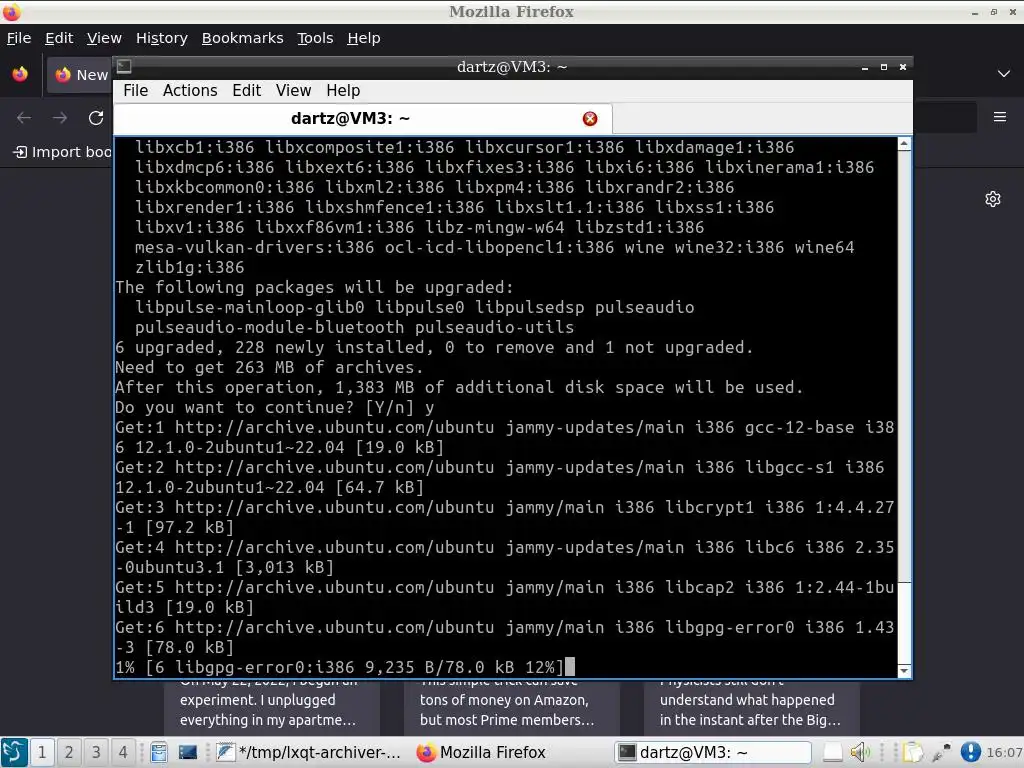Select the dartz@VM3 terminal tab

click(x=363, y=119)
